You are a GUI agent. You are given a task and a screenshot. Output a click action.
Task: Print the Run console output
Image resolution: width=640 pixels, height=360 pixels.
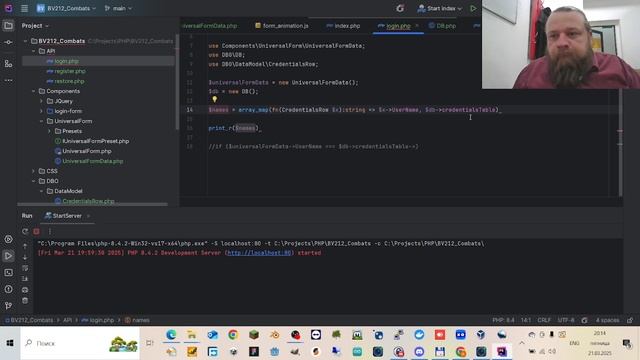pos(25,290)
